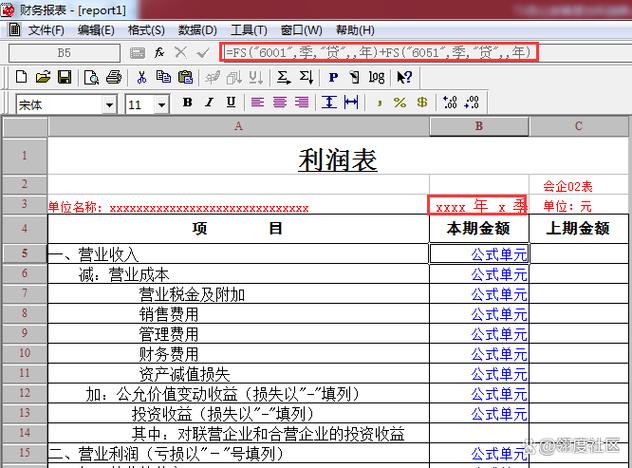Open the 帮助(H) menu

(x=355, y=30)
